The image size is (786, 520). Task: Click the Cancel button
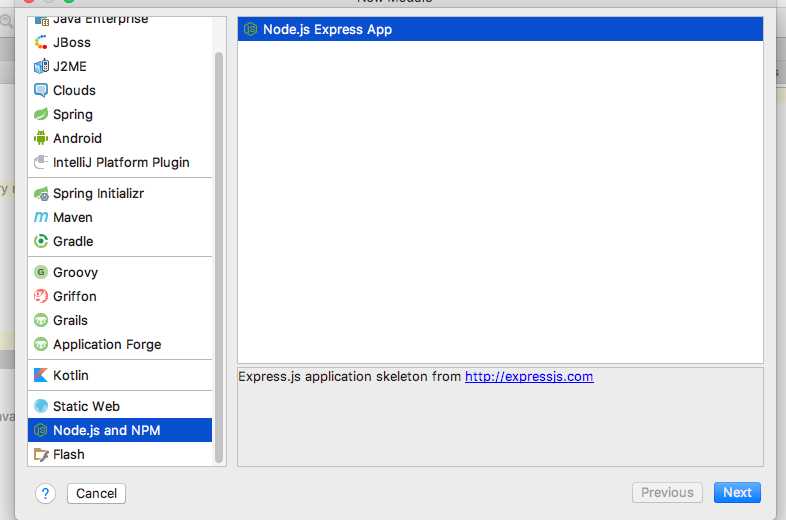point(96,493)
